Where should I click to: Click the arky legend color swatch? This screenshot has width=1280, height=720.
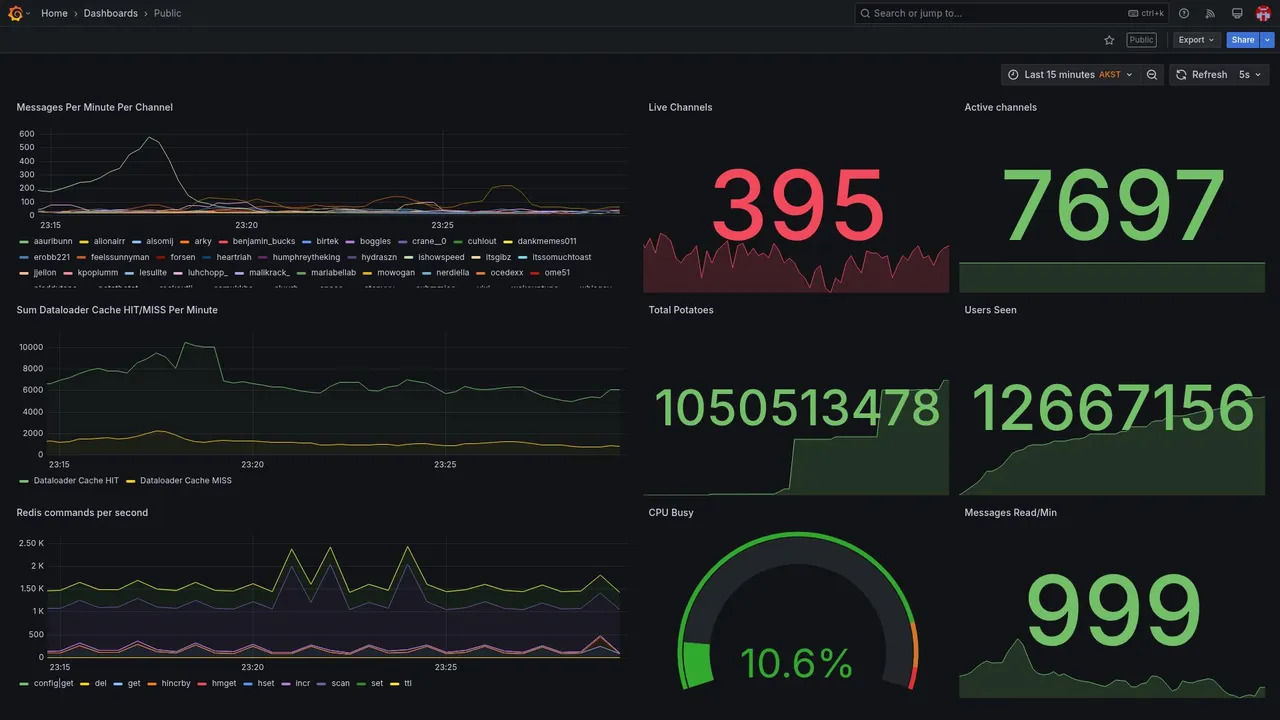point(184,242)
